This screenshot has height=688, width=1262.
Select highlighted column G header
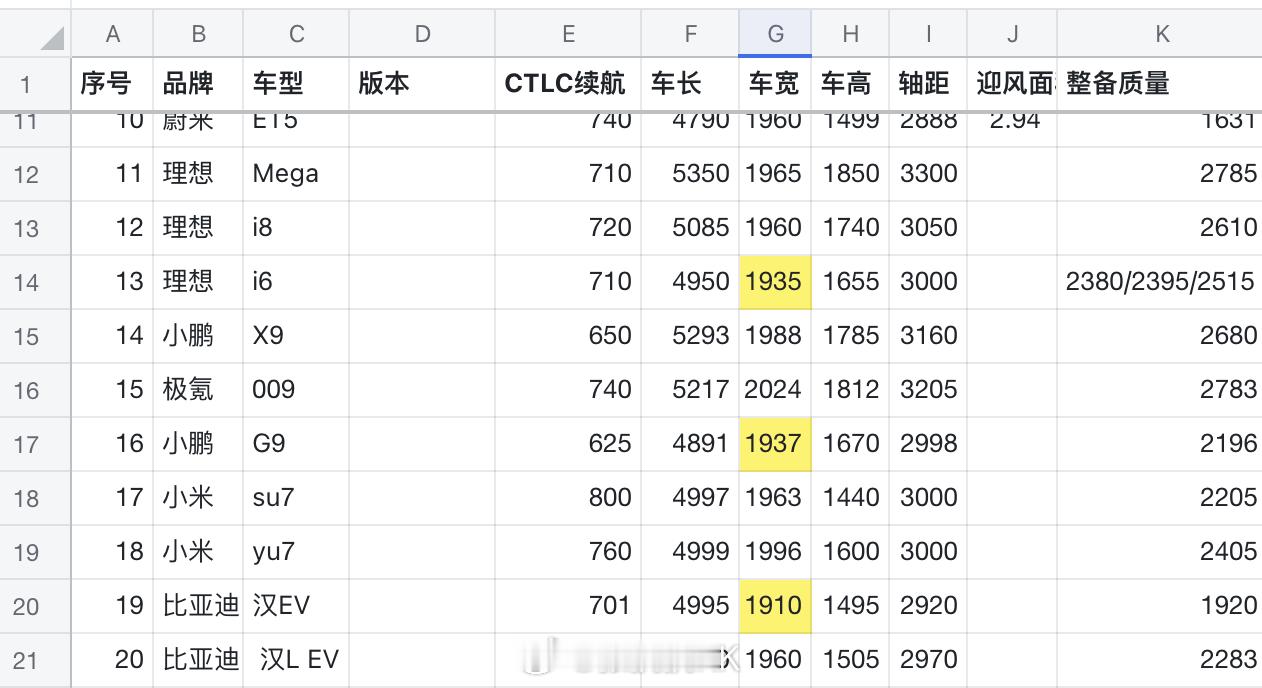click(775, 34)
